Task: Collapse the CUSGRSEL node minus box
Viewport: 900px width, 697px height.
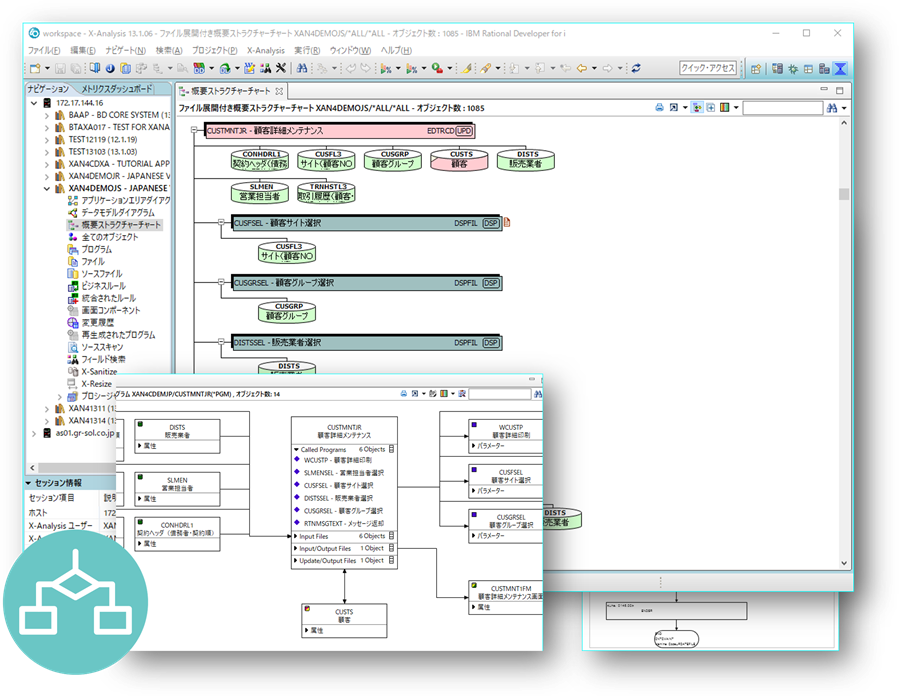Action: [x=221, y=281]
